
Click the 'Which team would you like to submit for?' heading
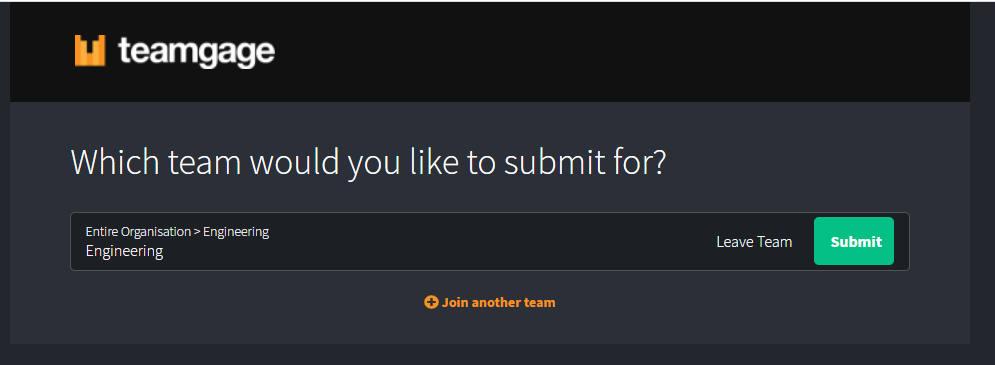369,163
